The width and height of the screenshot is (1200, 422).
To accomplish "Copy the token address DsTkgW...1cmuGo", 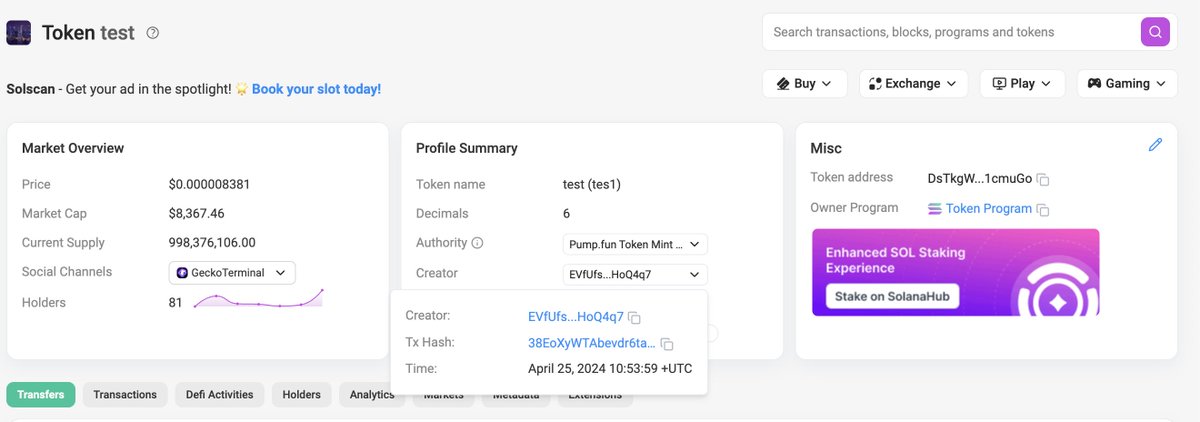I will [x=1042, y=180].
